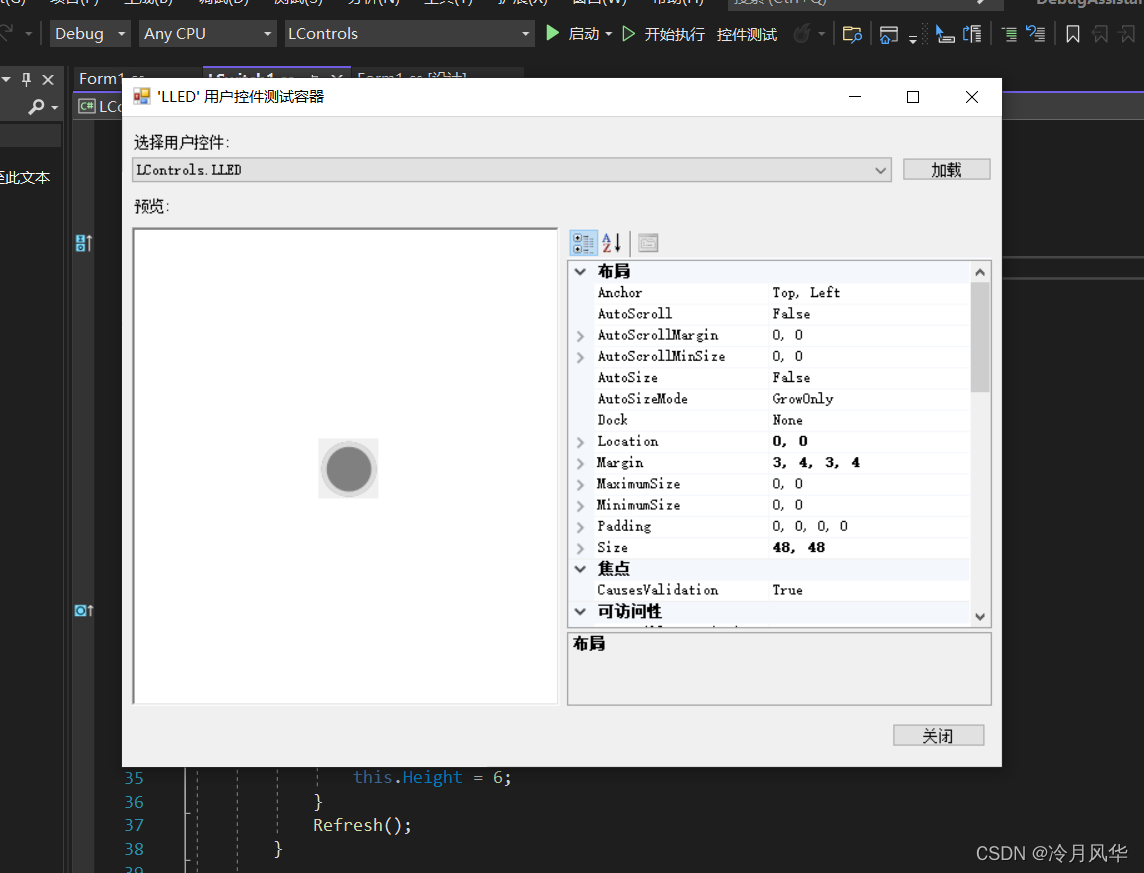This screenshot has height=873, width=1144.
Task: Click the AutoSize property value False
Action: pos(791,378)
